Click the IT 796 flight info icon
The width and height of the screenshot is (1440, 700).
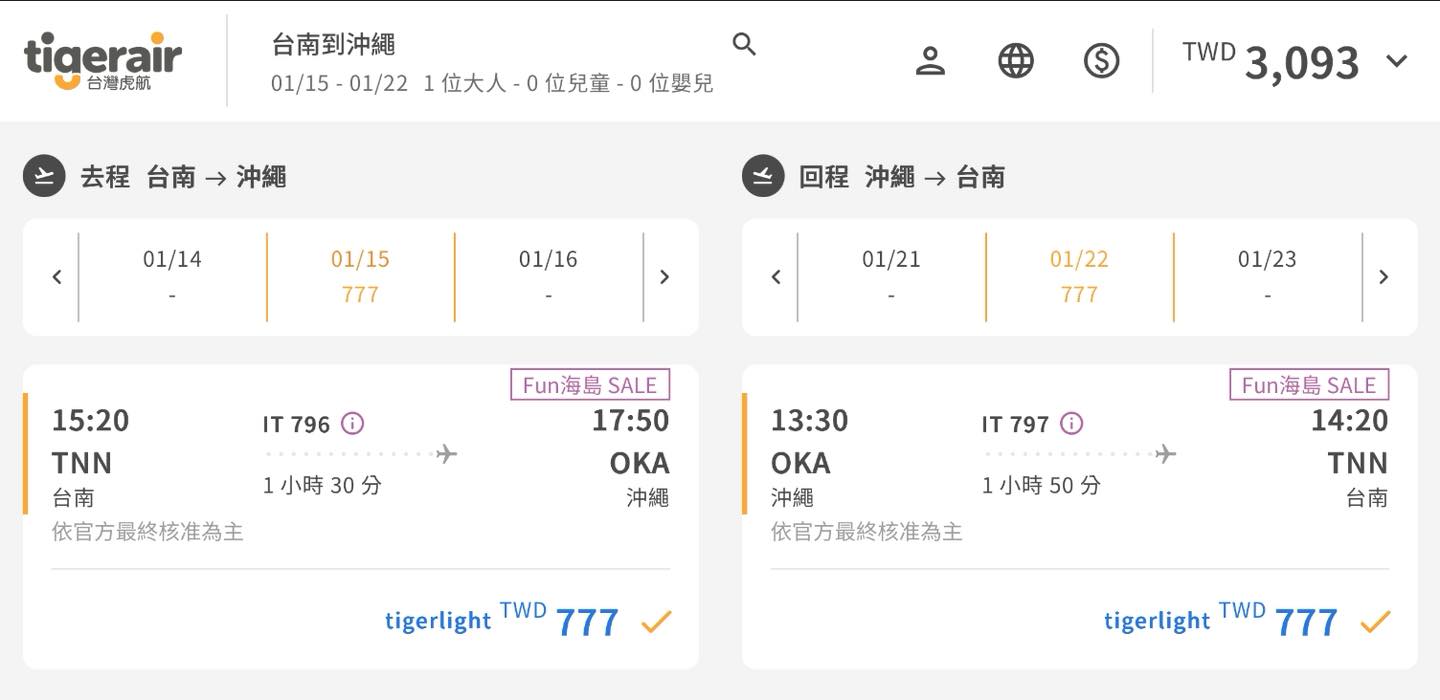(353, 424)
